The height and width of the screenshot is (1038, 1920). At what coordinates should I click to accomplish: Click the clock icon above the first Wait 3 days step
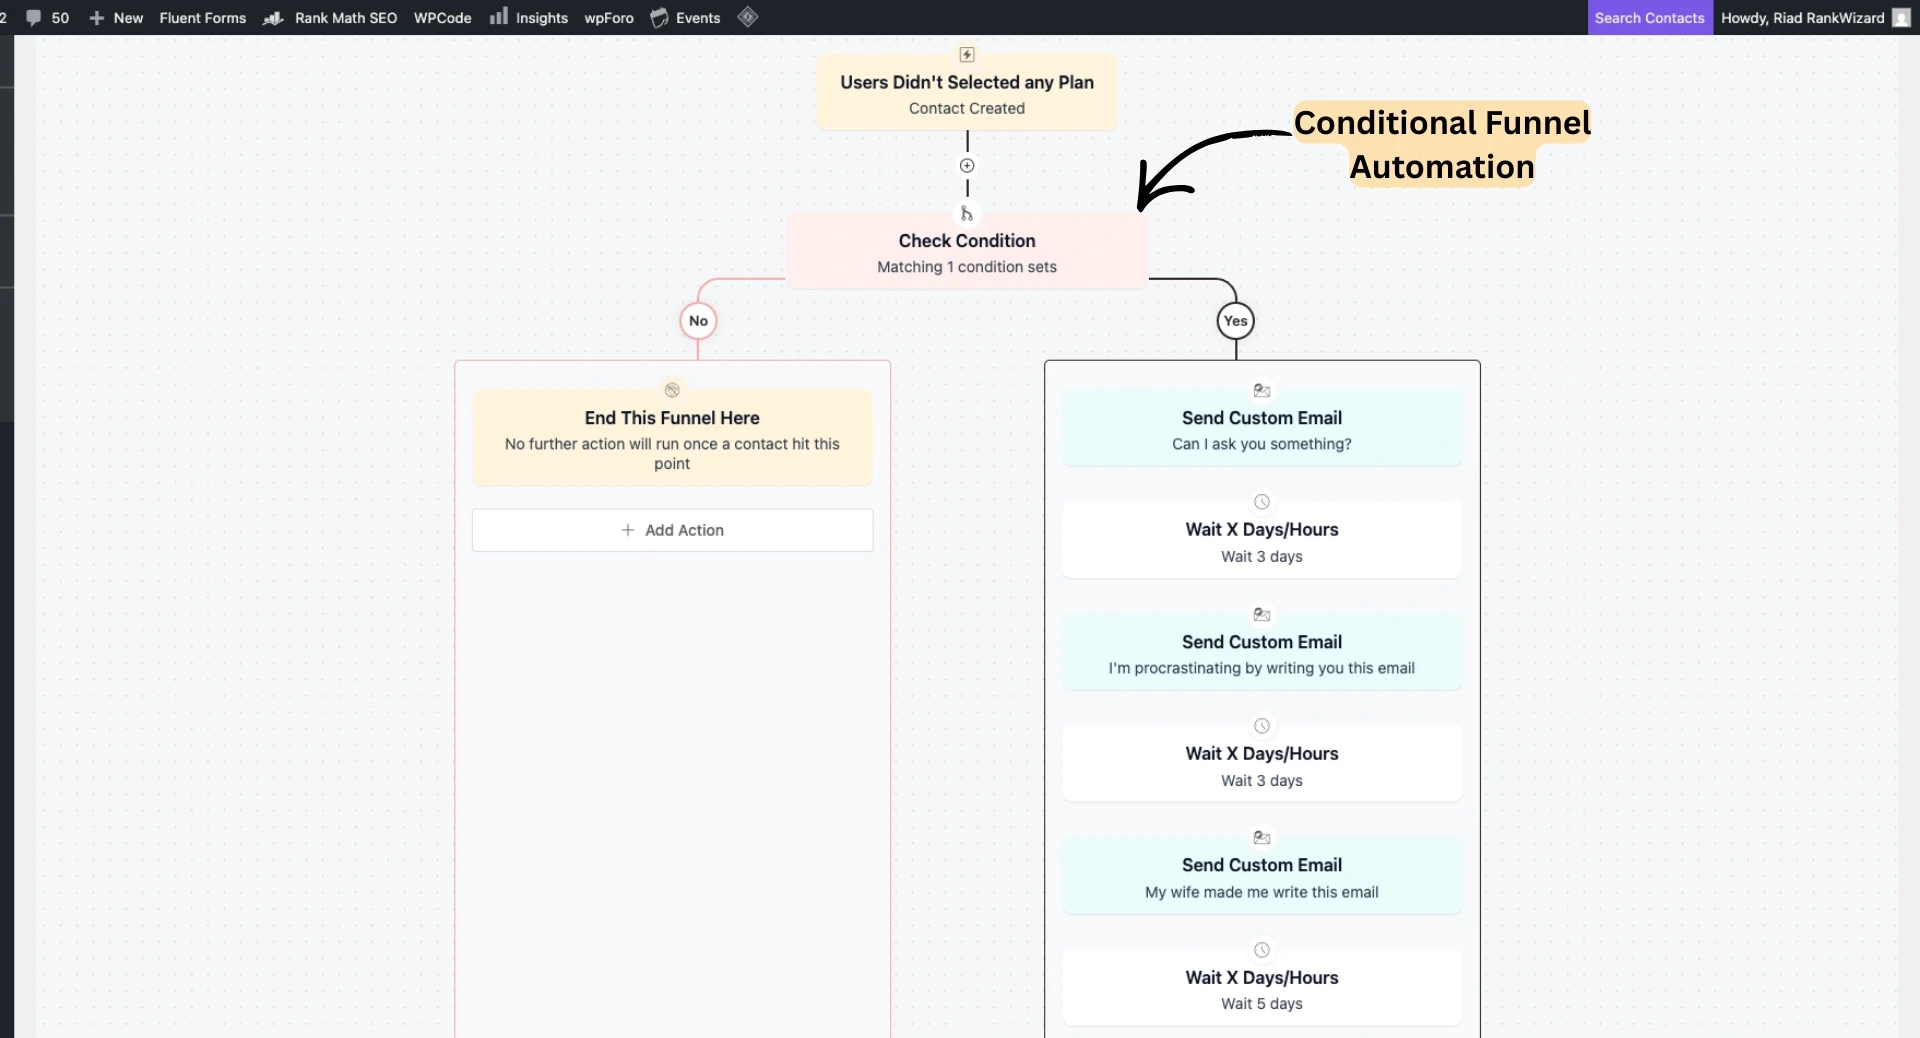[x=1261, y=502]
